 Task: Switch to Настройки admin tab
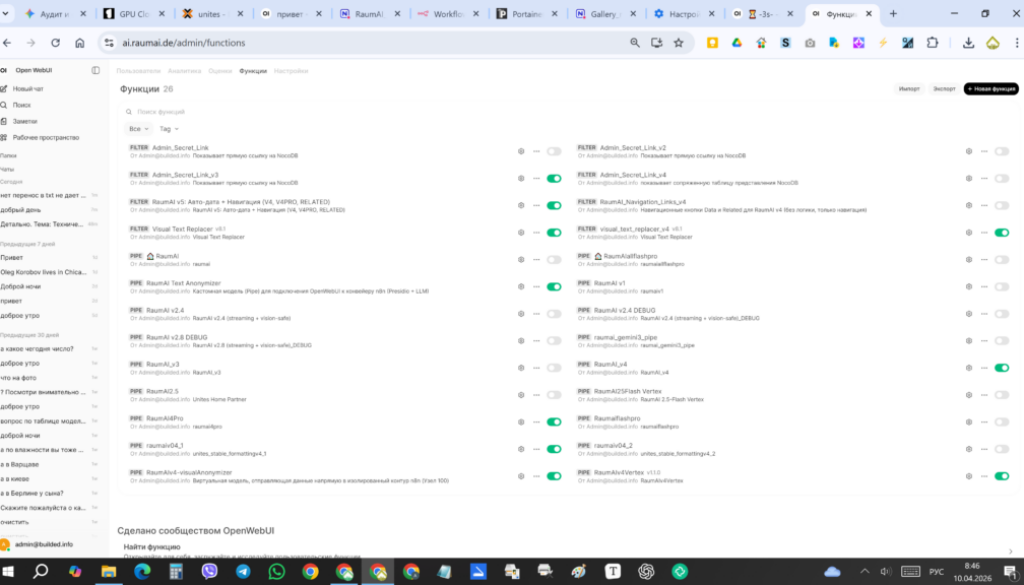point(291,71)
